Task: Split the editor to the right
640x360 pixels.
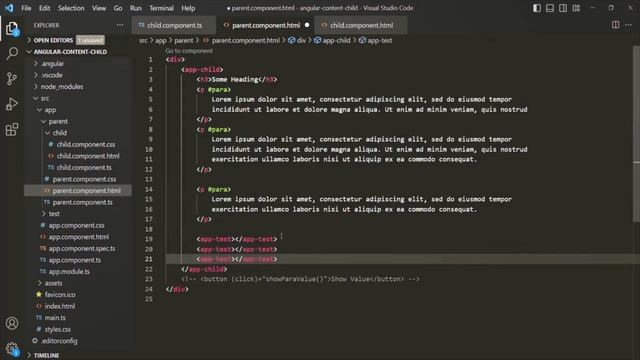Action: click(616, 25)
